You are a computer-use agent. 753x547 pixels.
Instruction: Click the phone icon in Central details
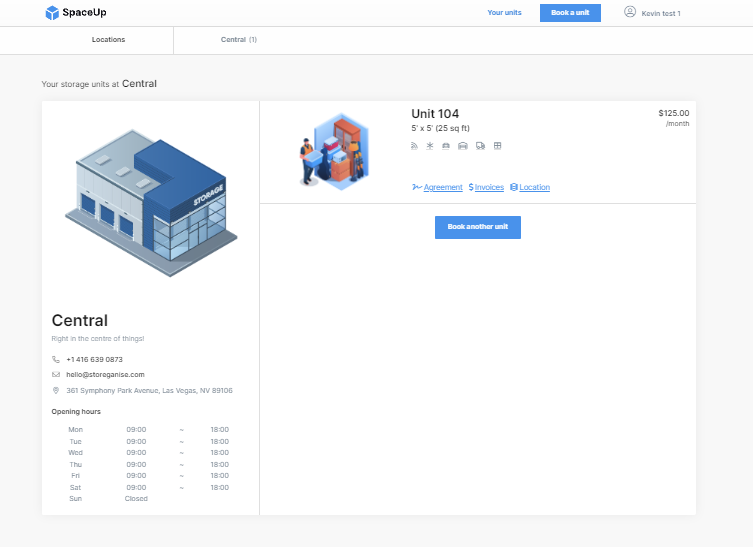point(56,359)
